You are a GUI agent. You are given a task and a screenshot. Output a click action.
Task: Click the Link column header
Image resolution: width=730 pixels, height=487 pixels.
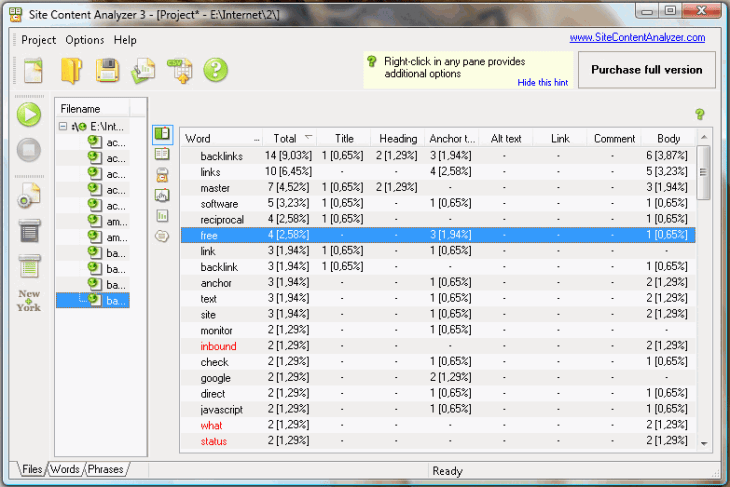click(560, 138)
